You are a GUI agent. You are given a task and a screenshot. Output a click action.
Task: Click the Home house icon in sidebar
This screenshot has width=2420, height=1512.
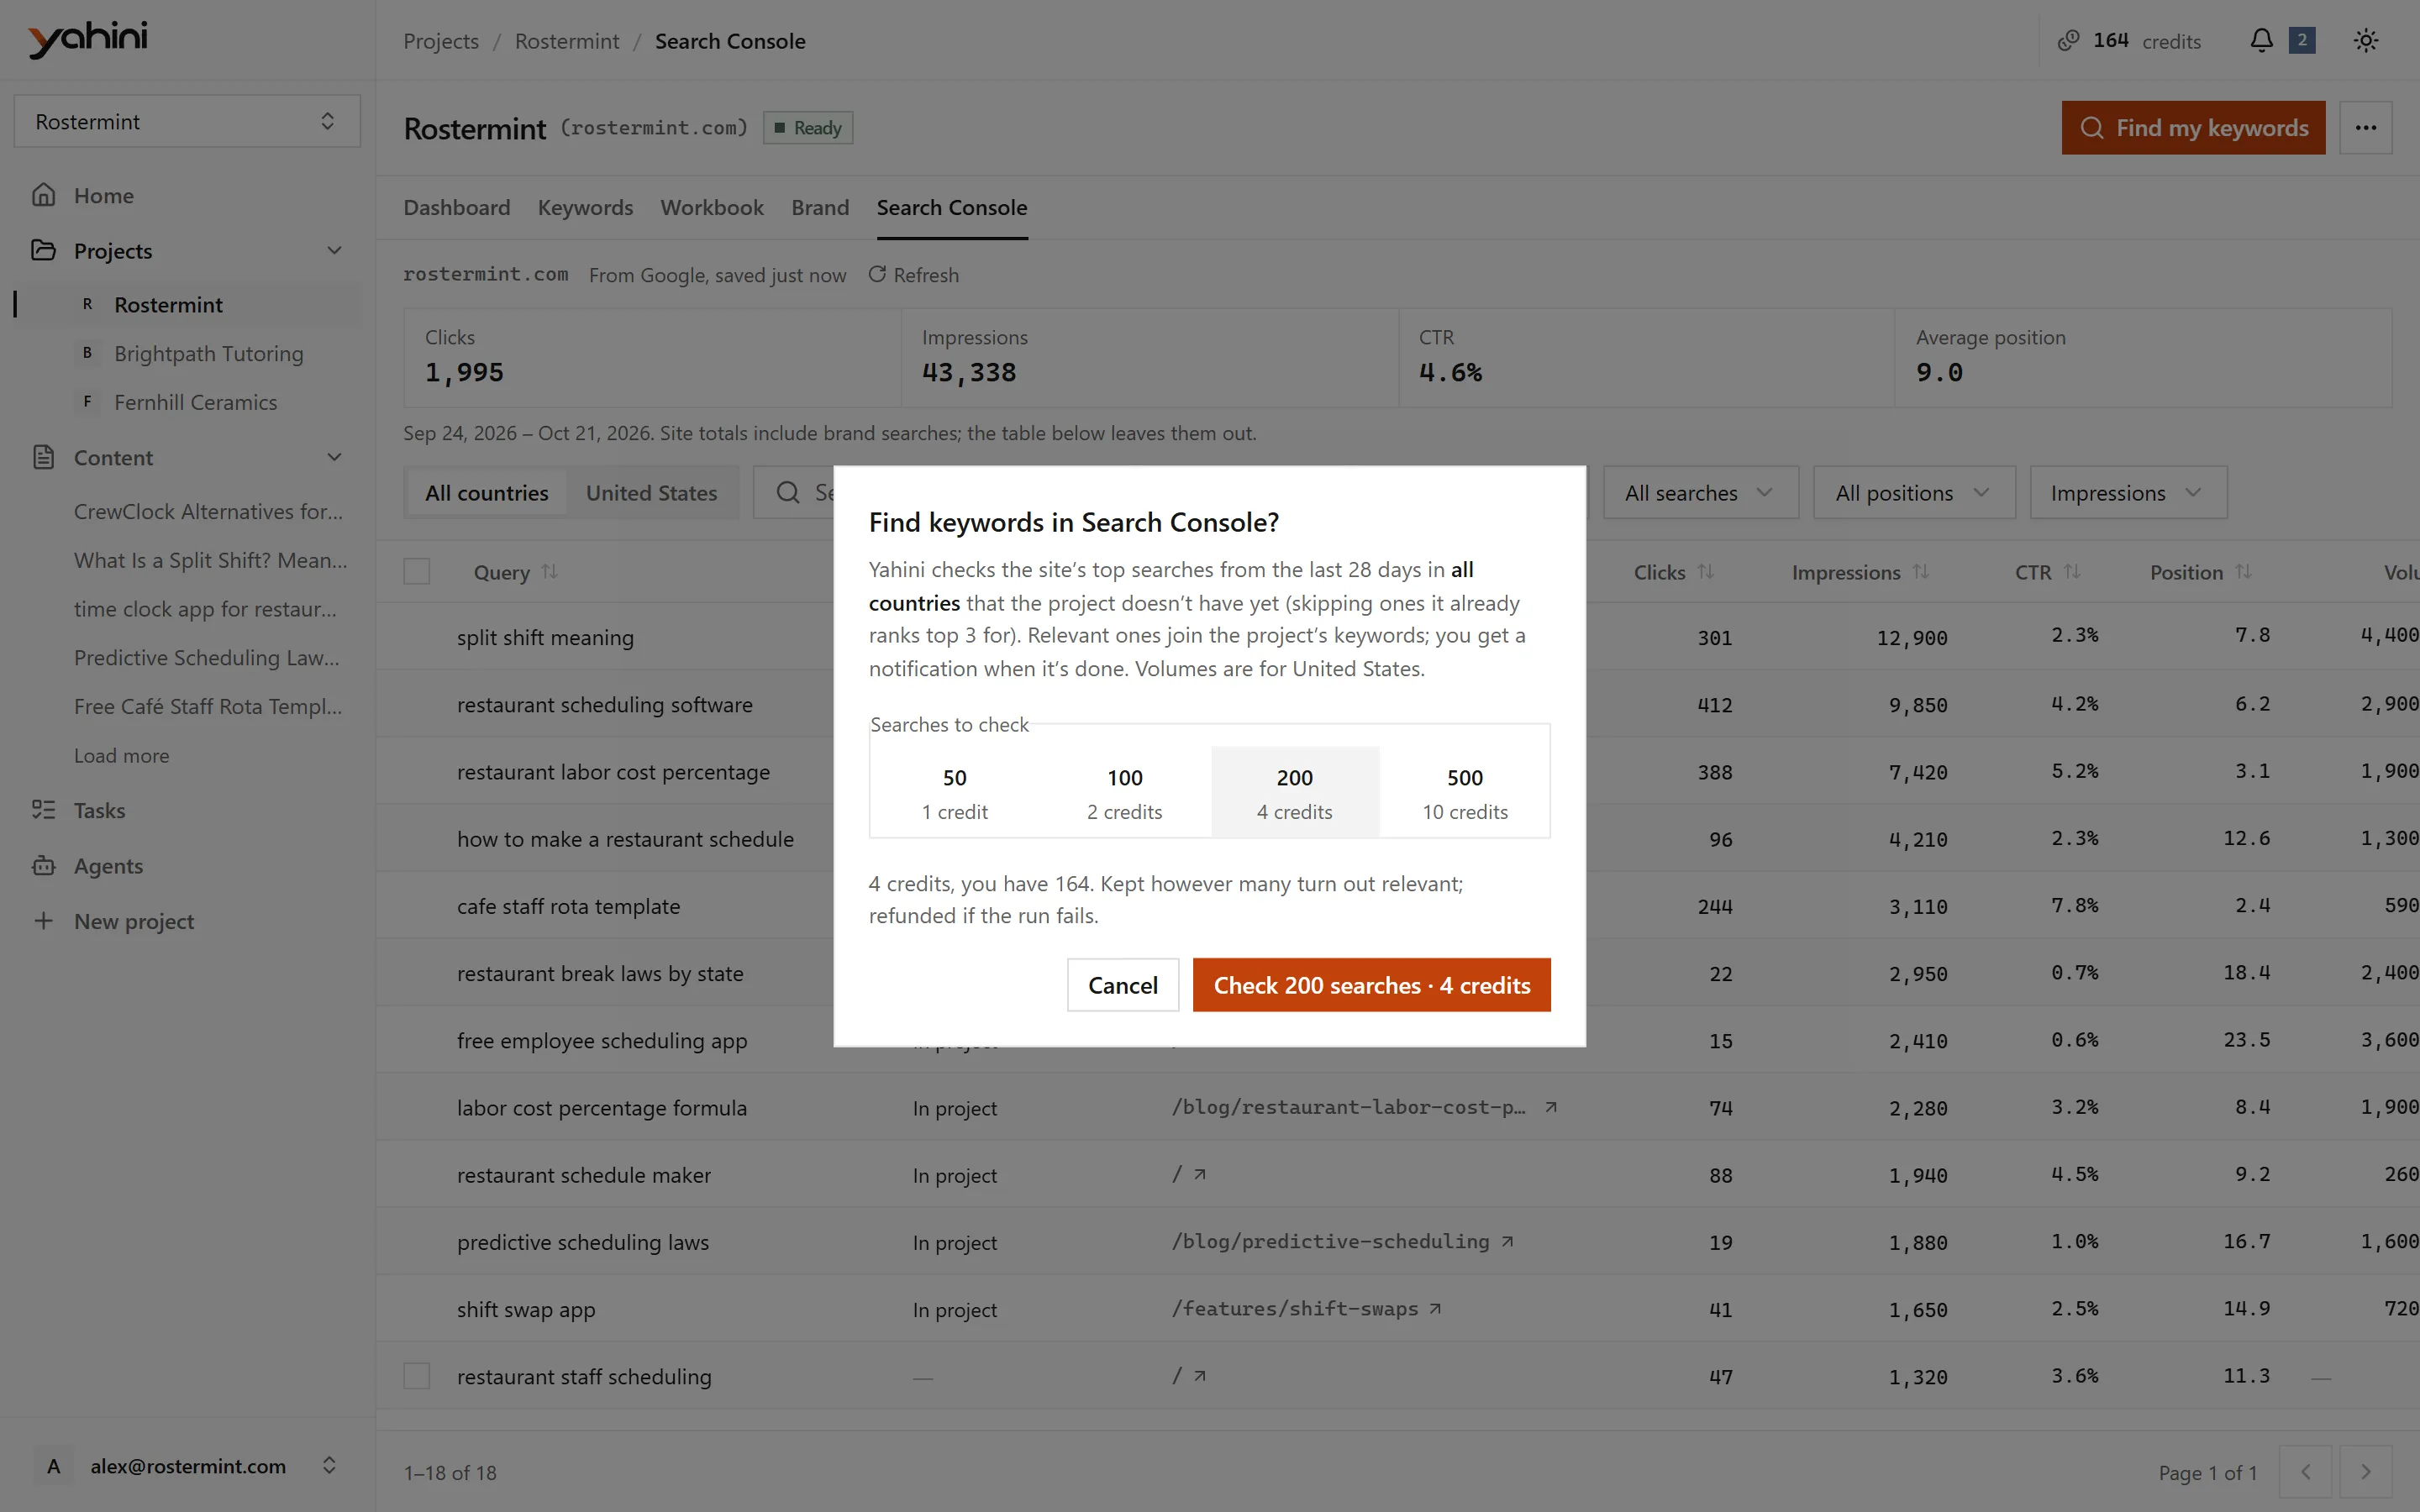click(43, 195)
